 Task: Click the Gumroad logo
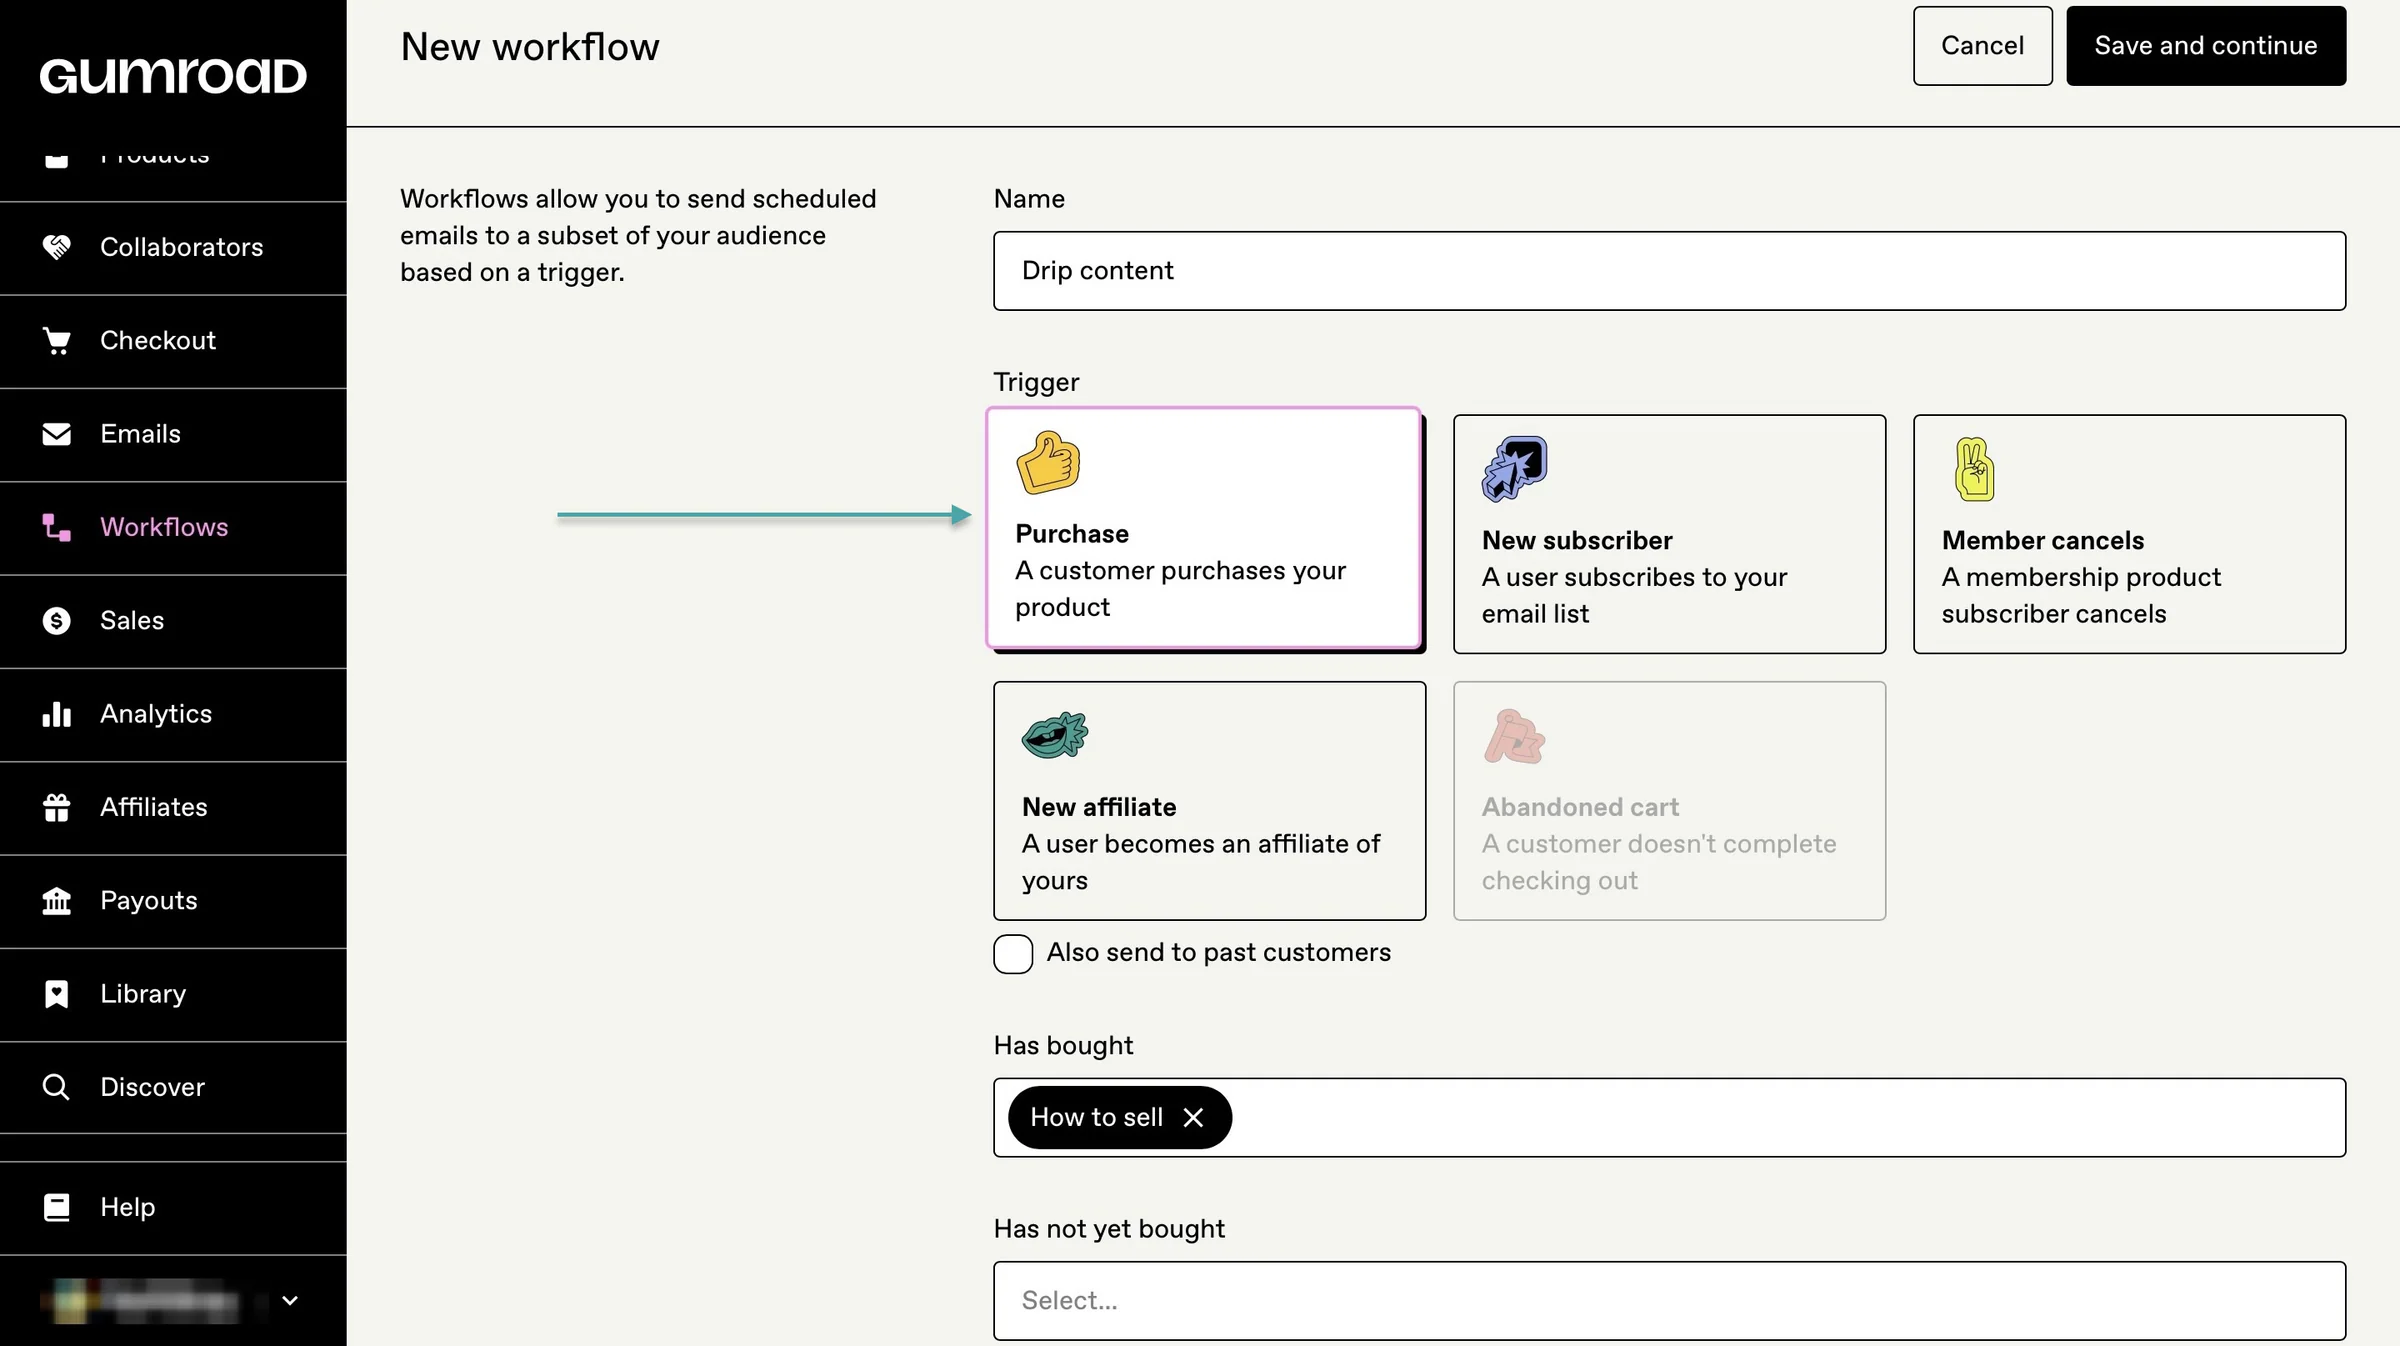pyautogui.click(x=173, y=76)
